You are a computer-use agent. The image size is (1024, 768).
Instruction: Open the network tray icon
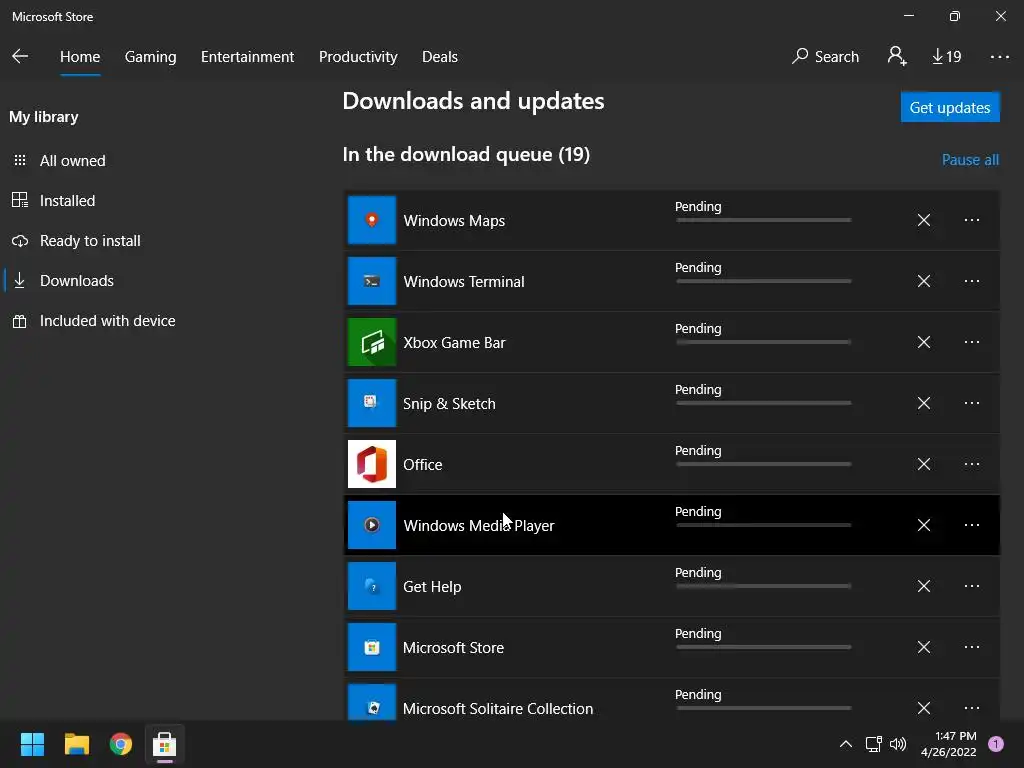click(873, 744)
